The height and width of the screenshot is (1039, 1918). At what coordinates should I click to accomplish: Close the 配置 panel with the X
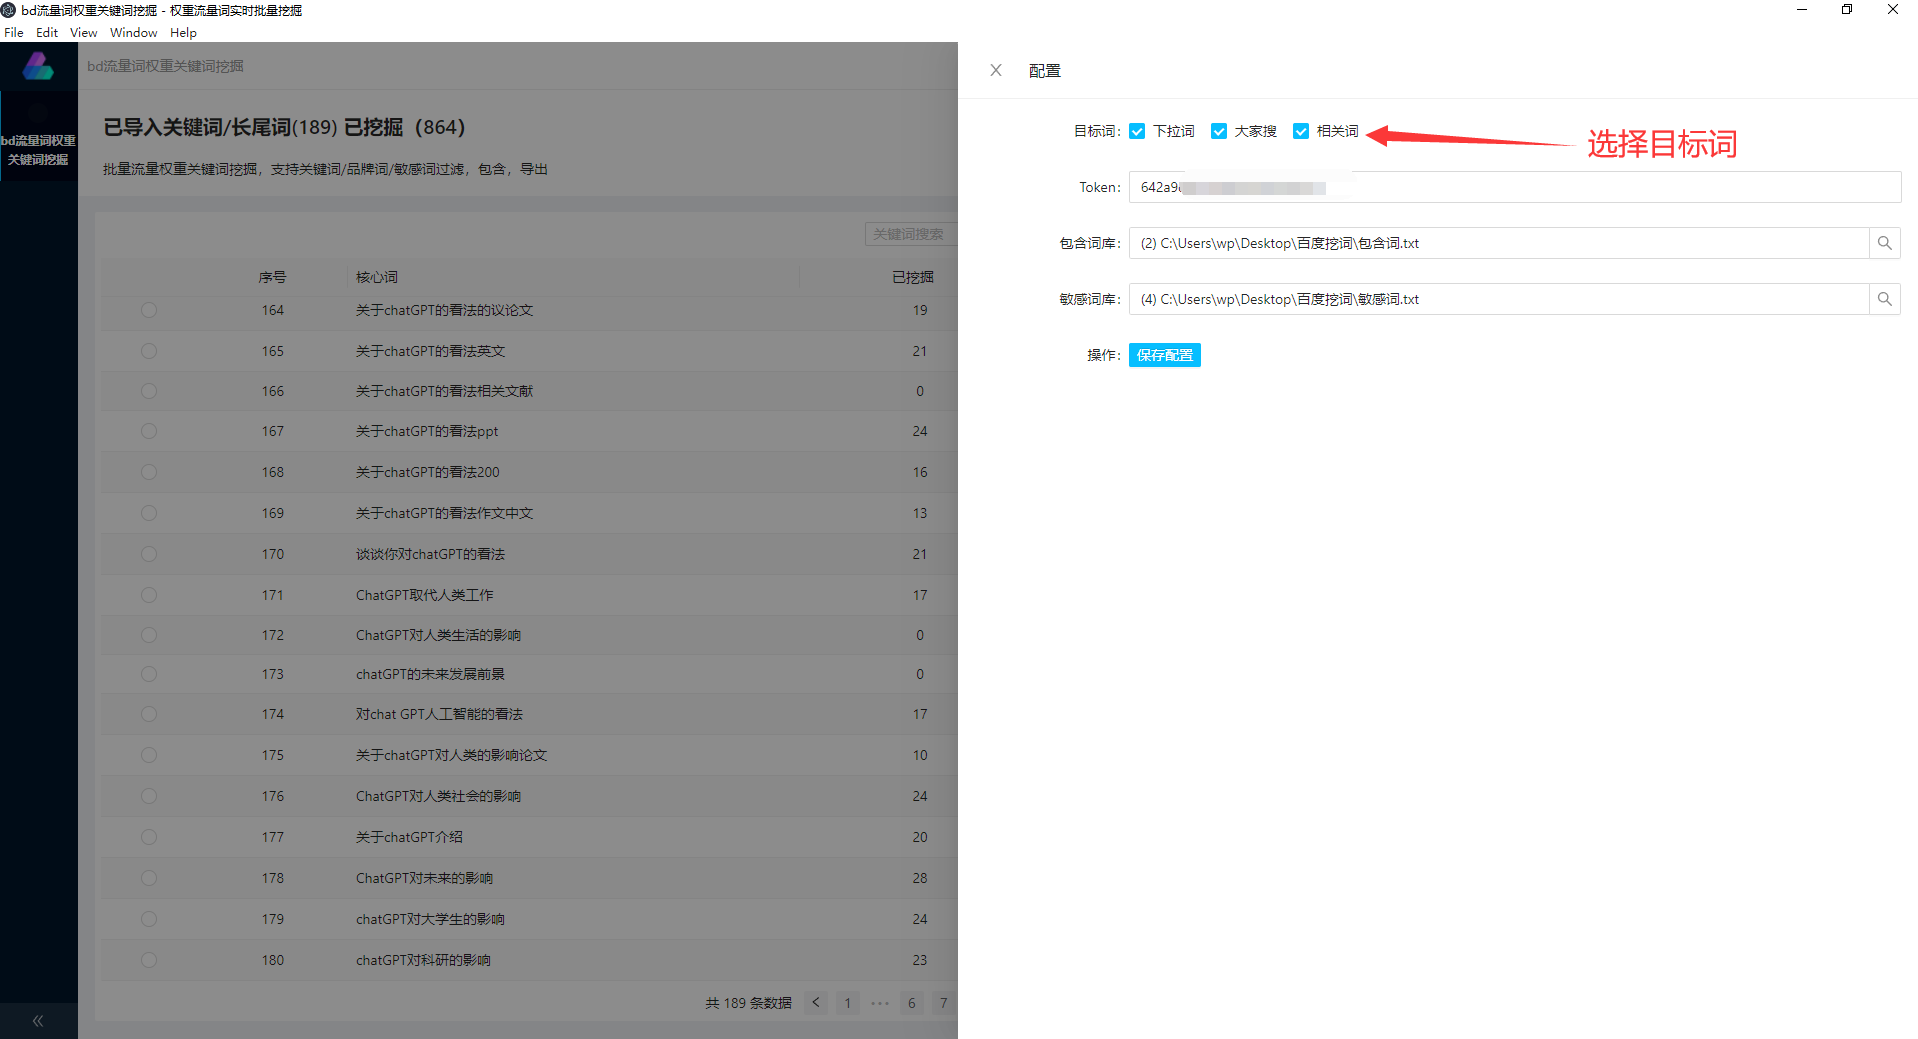995,70
